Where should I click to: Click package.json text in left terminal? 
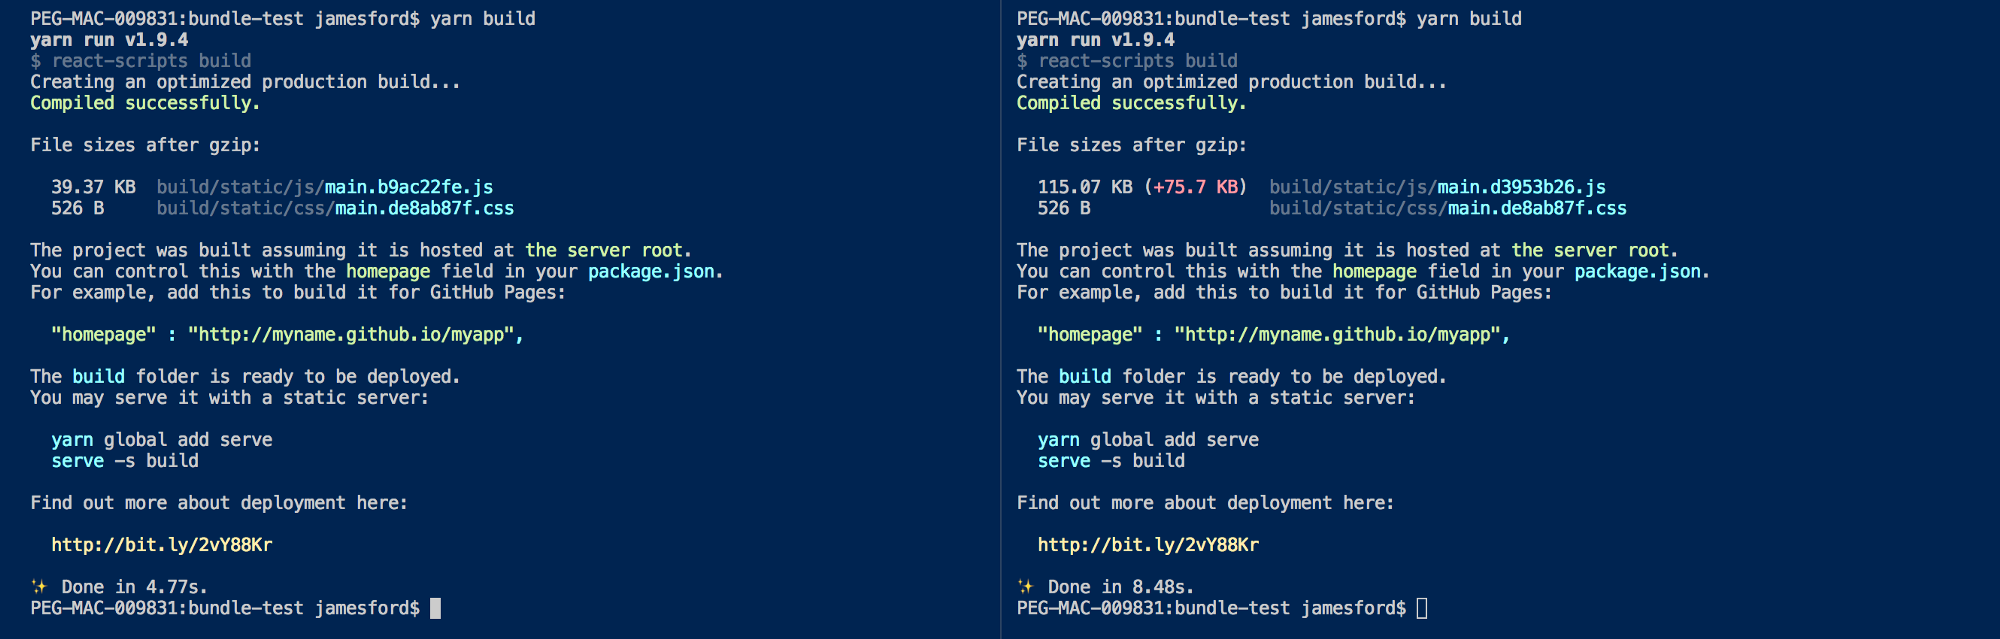click(651, 271)
